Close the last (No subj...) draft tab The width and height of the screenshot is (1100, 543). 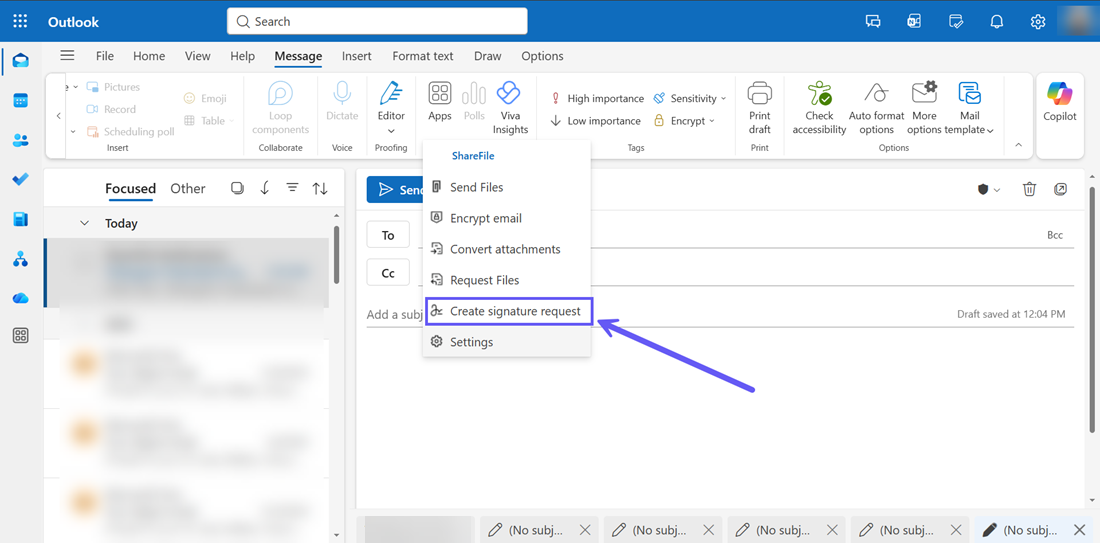pyautogui.click(x=1080, y=530)
